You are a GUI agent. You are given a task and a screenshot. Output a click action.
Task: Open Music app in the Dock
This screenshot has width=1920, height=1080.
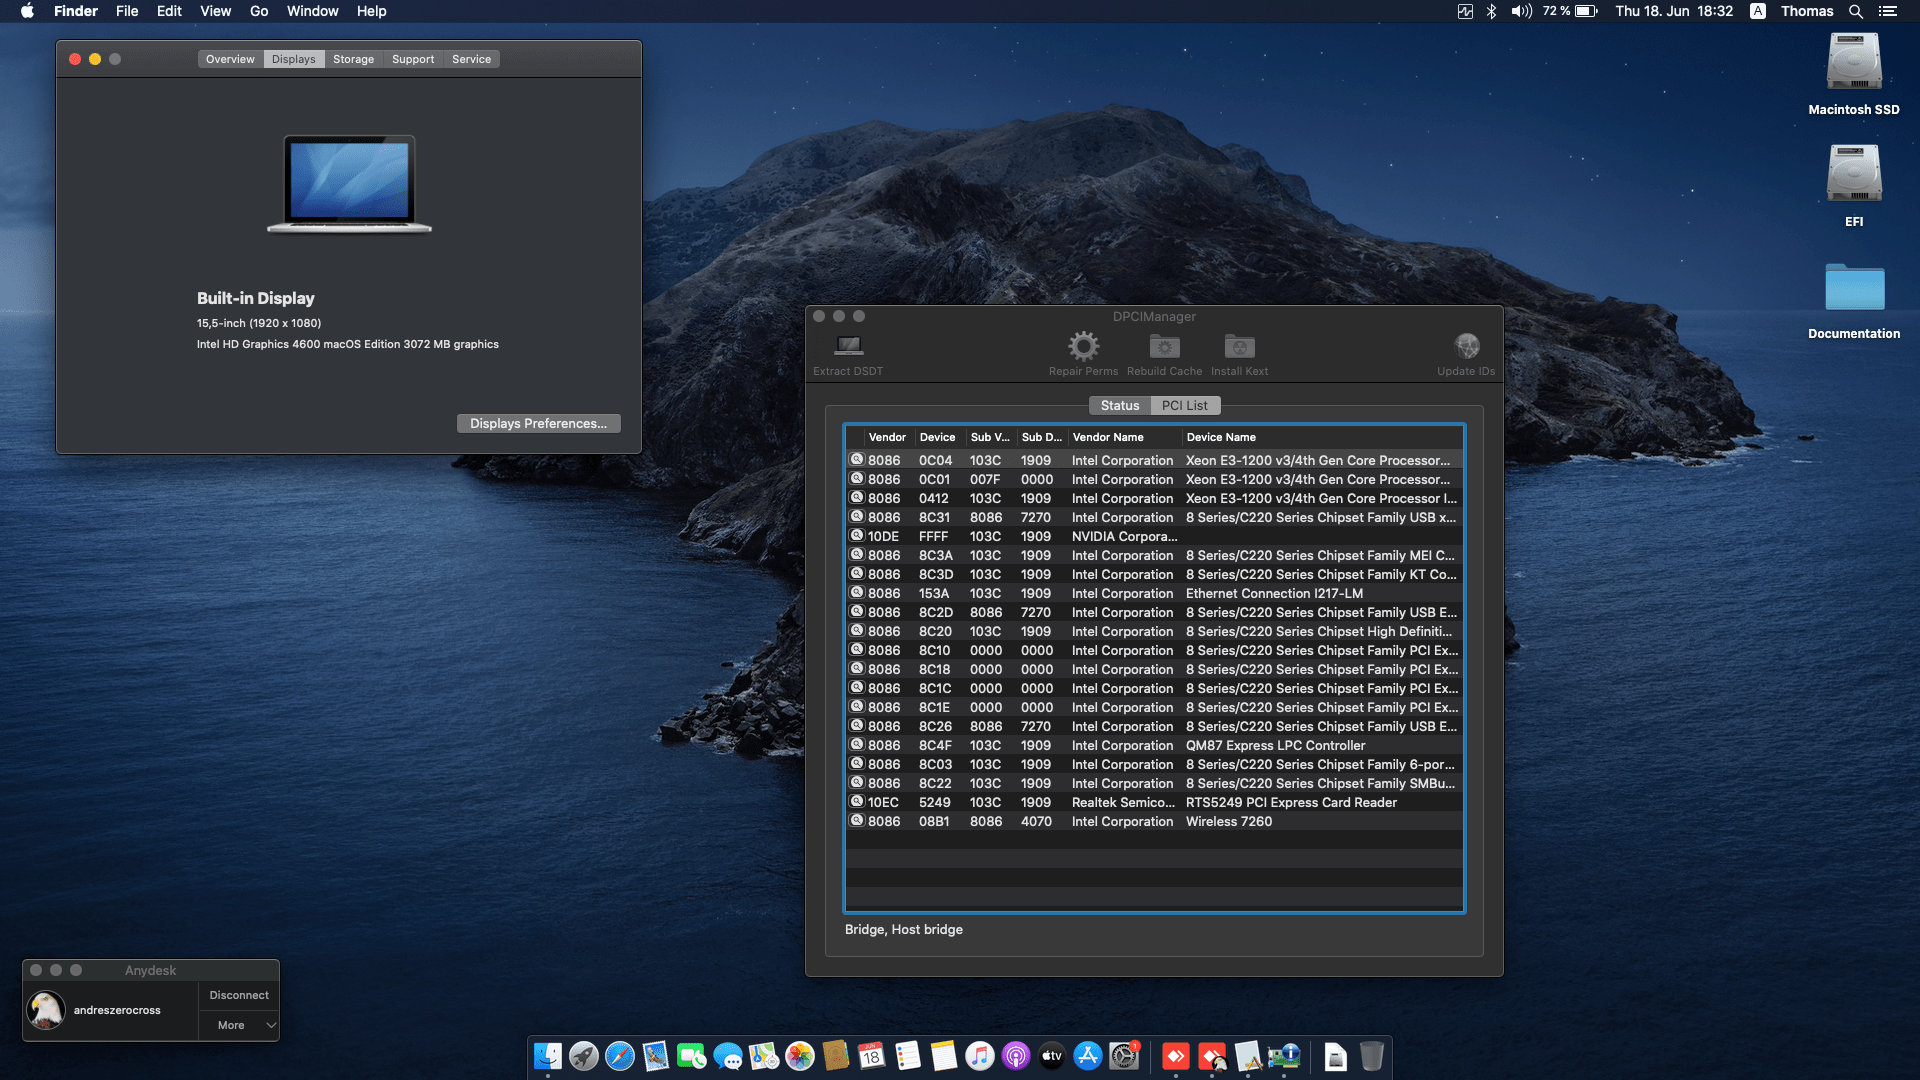coord(980,1056)
